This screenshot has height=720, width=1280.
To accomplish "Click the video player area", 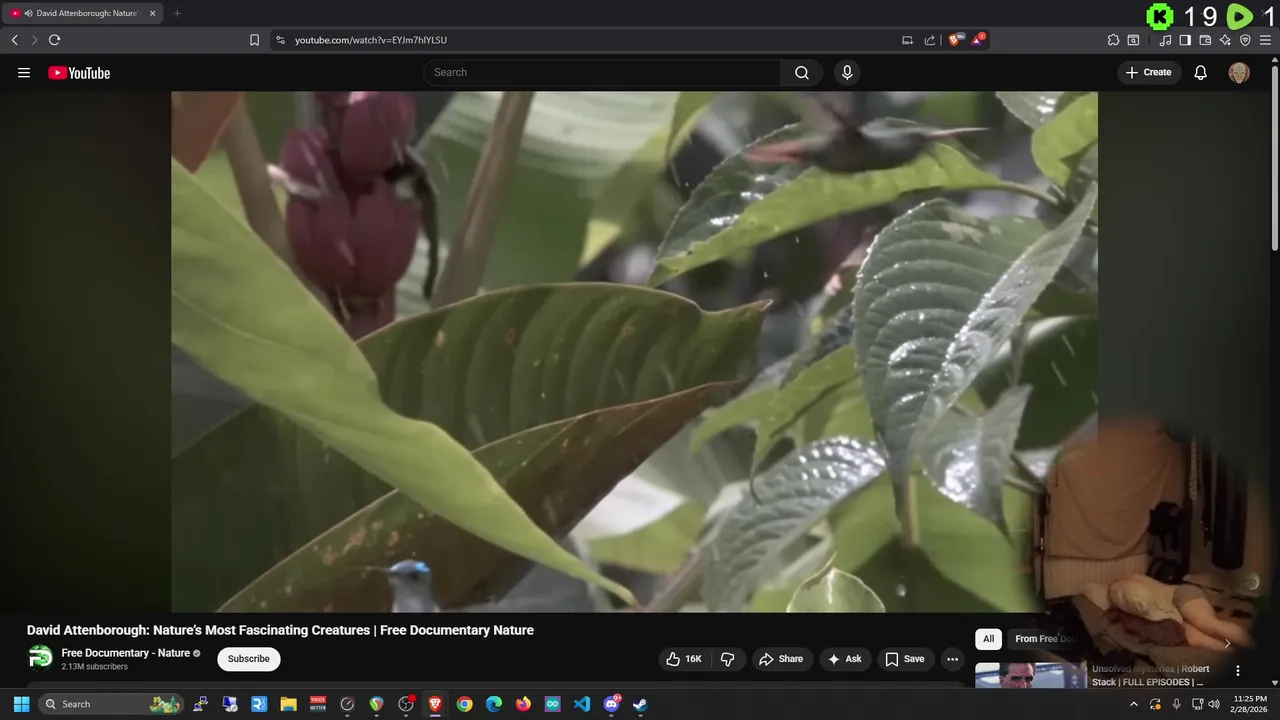I will (x=634, y=352).
